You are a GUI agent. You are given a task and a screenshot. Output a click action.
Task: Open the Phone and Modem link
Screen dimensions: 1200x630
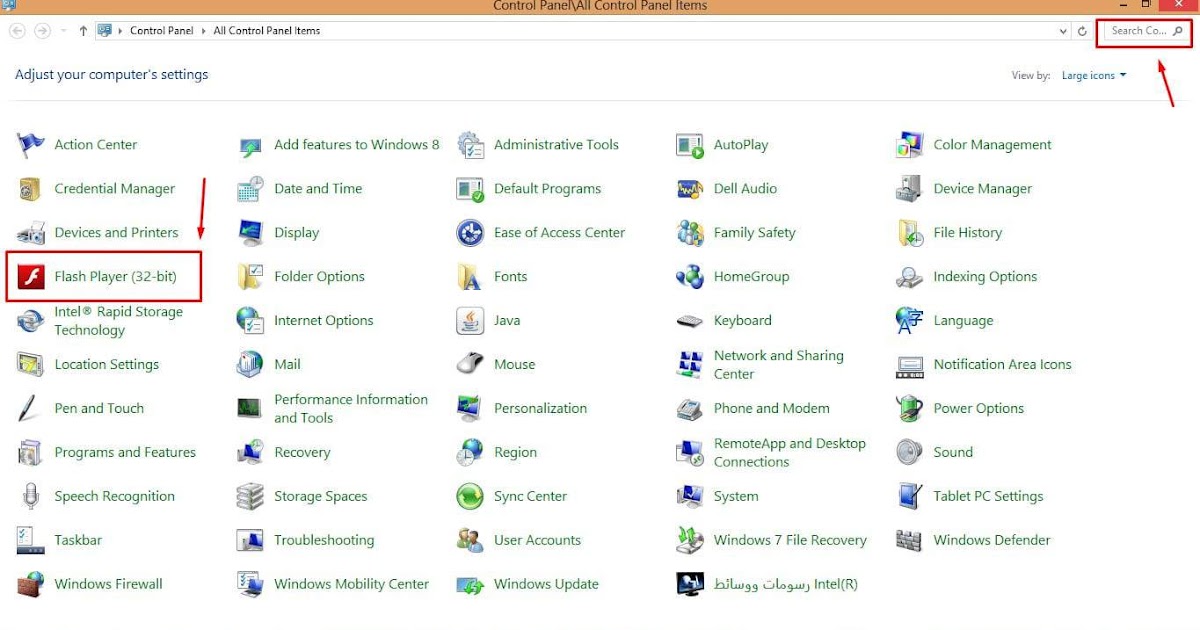click(x=771, y=409)
